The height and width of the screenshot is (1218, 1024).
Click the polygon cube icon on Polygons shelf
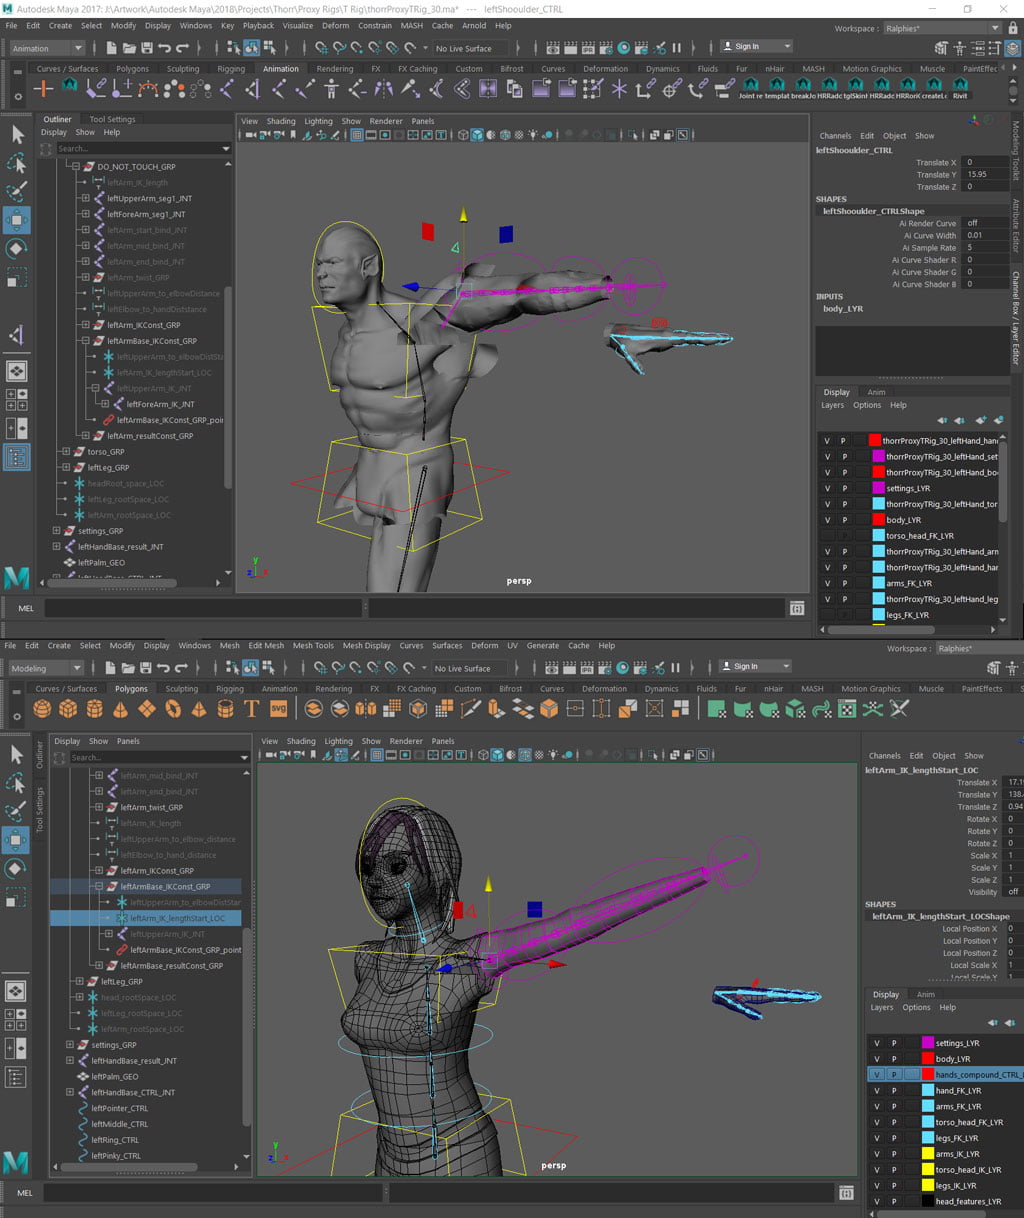point(68,709)
